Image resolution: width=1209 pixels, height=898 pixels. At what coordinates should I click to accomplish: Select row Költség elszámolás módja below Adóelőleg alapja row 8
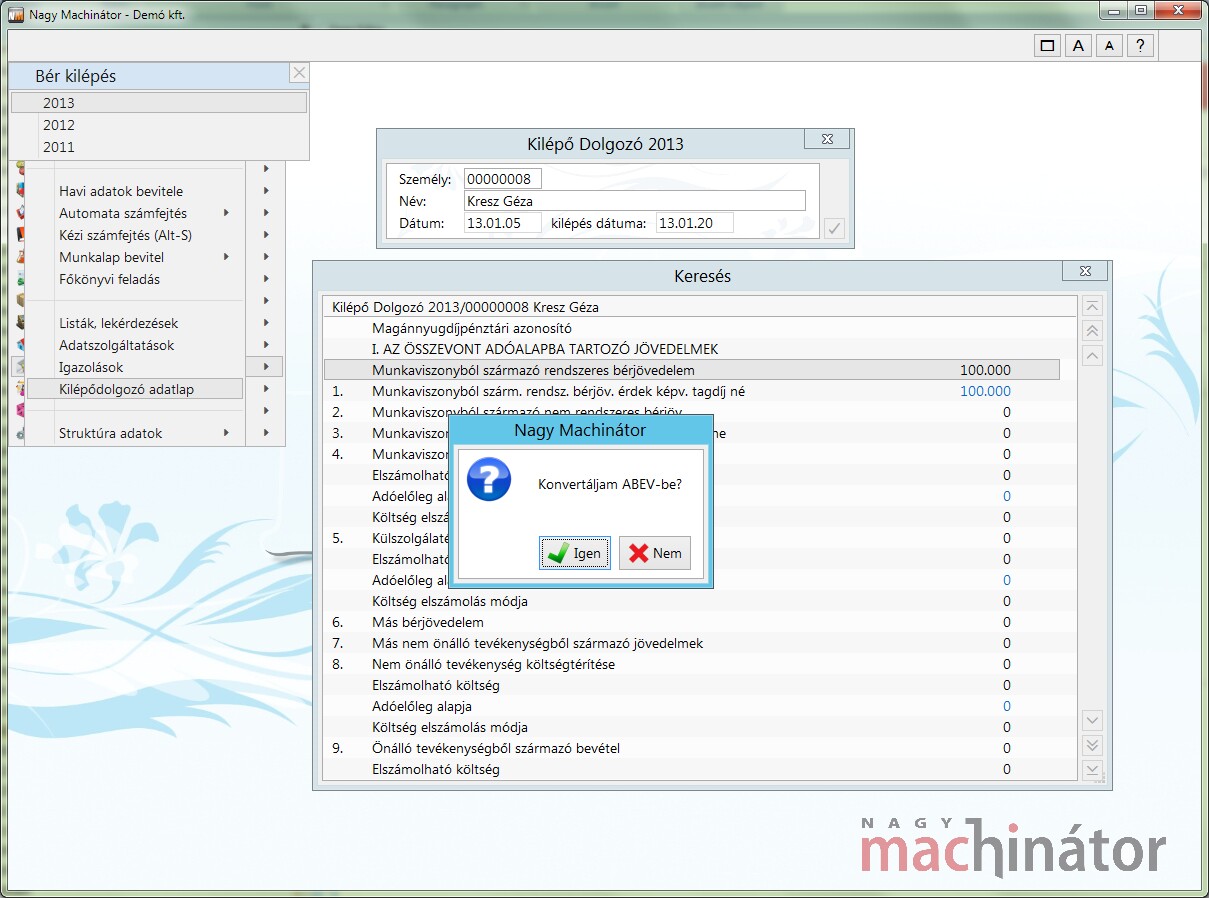point(691,727)
